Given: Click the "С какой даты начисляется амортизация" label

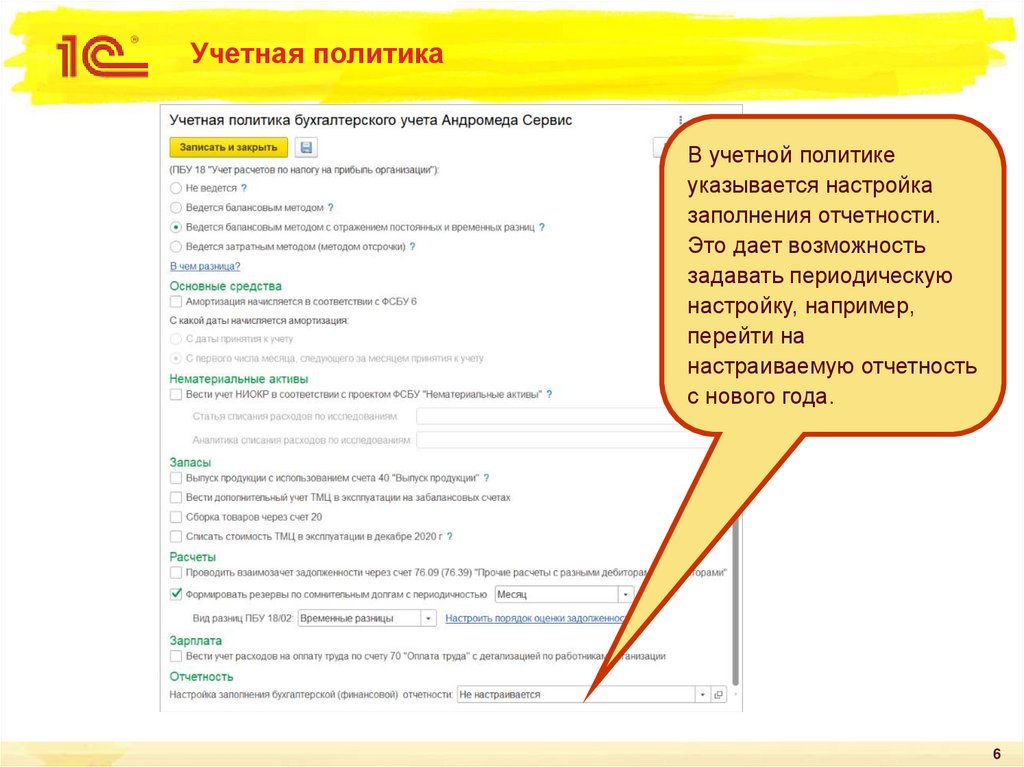Looking at the screenshot, I should pos(259,321).
